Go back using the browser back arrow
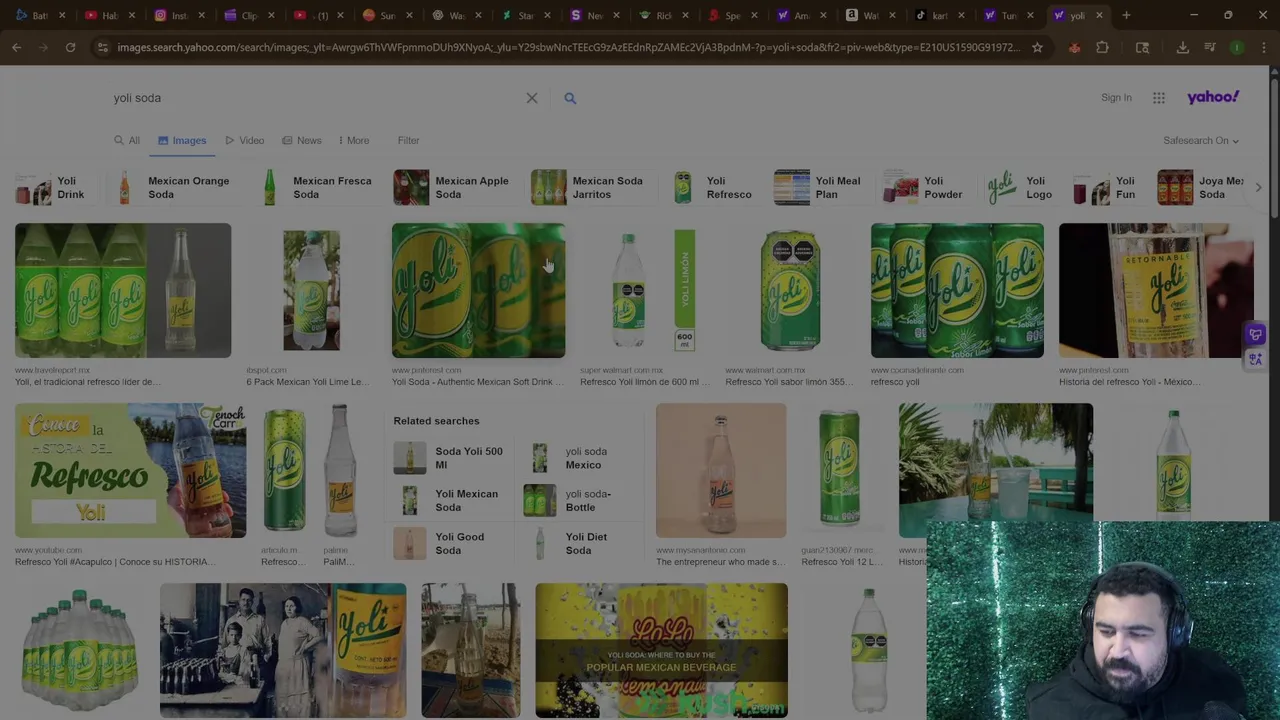 click(x=17, y=47)
